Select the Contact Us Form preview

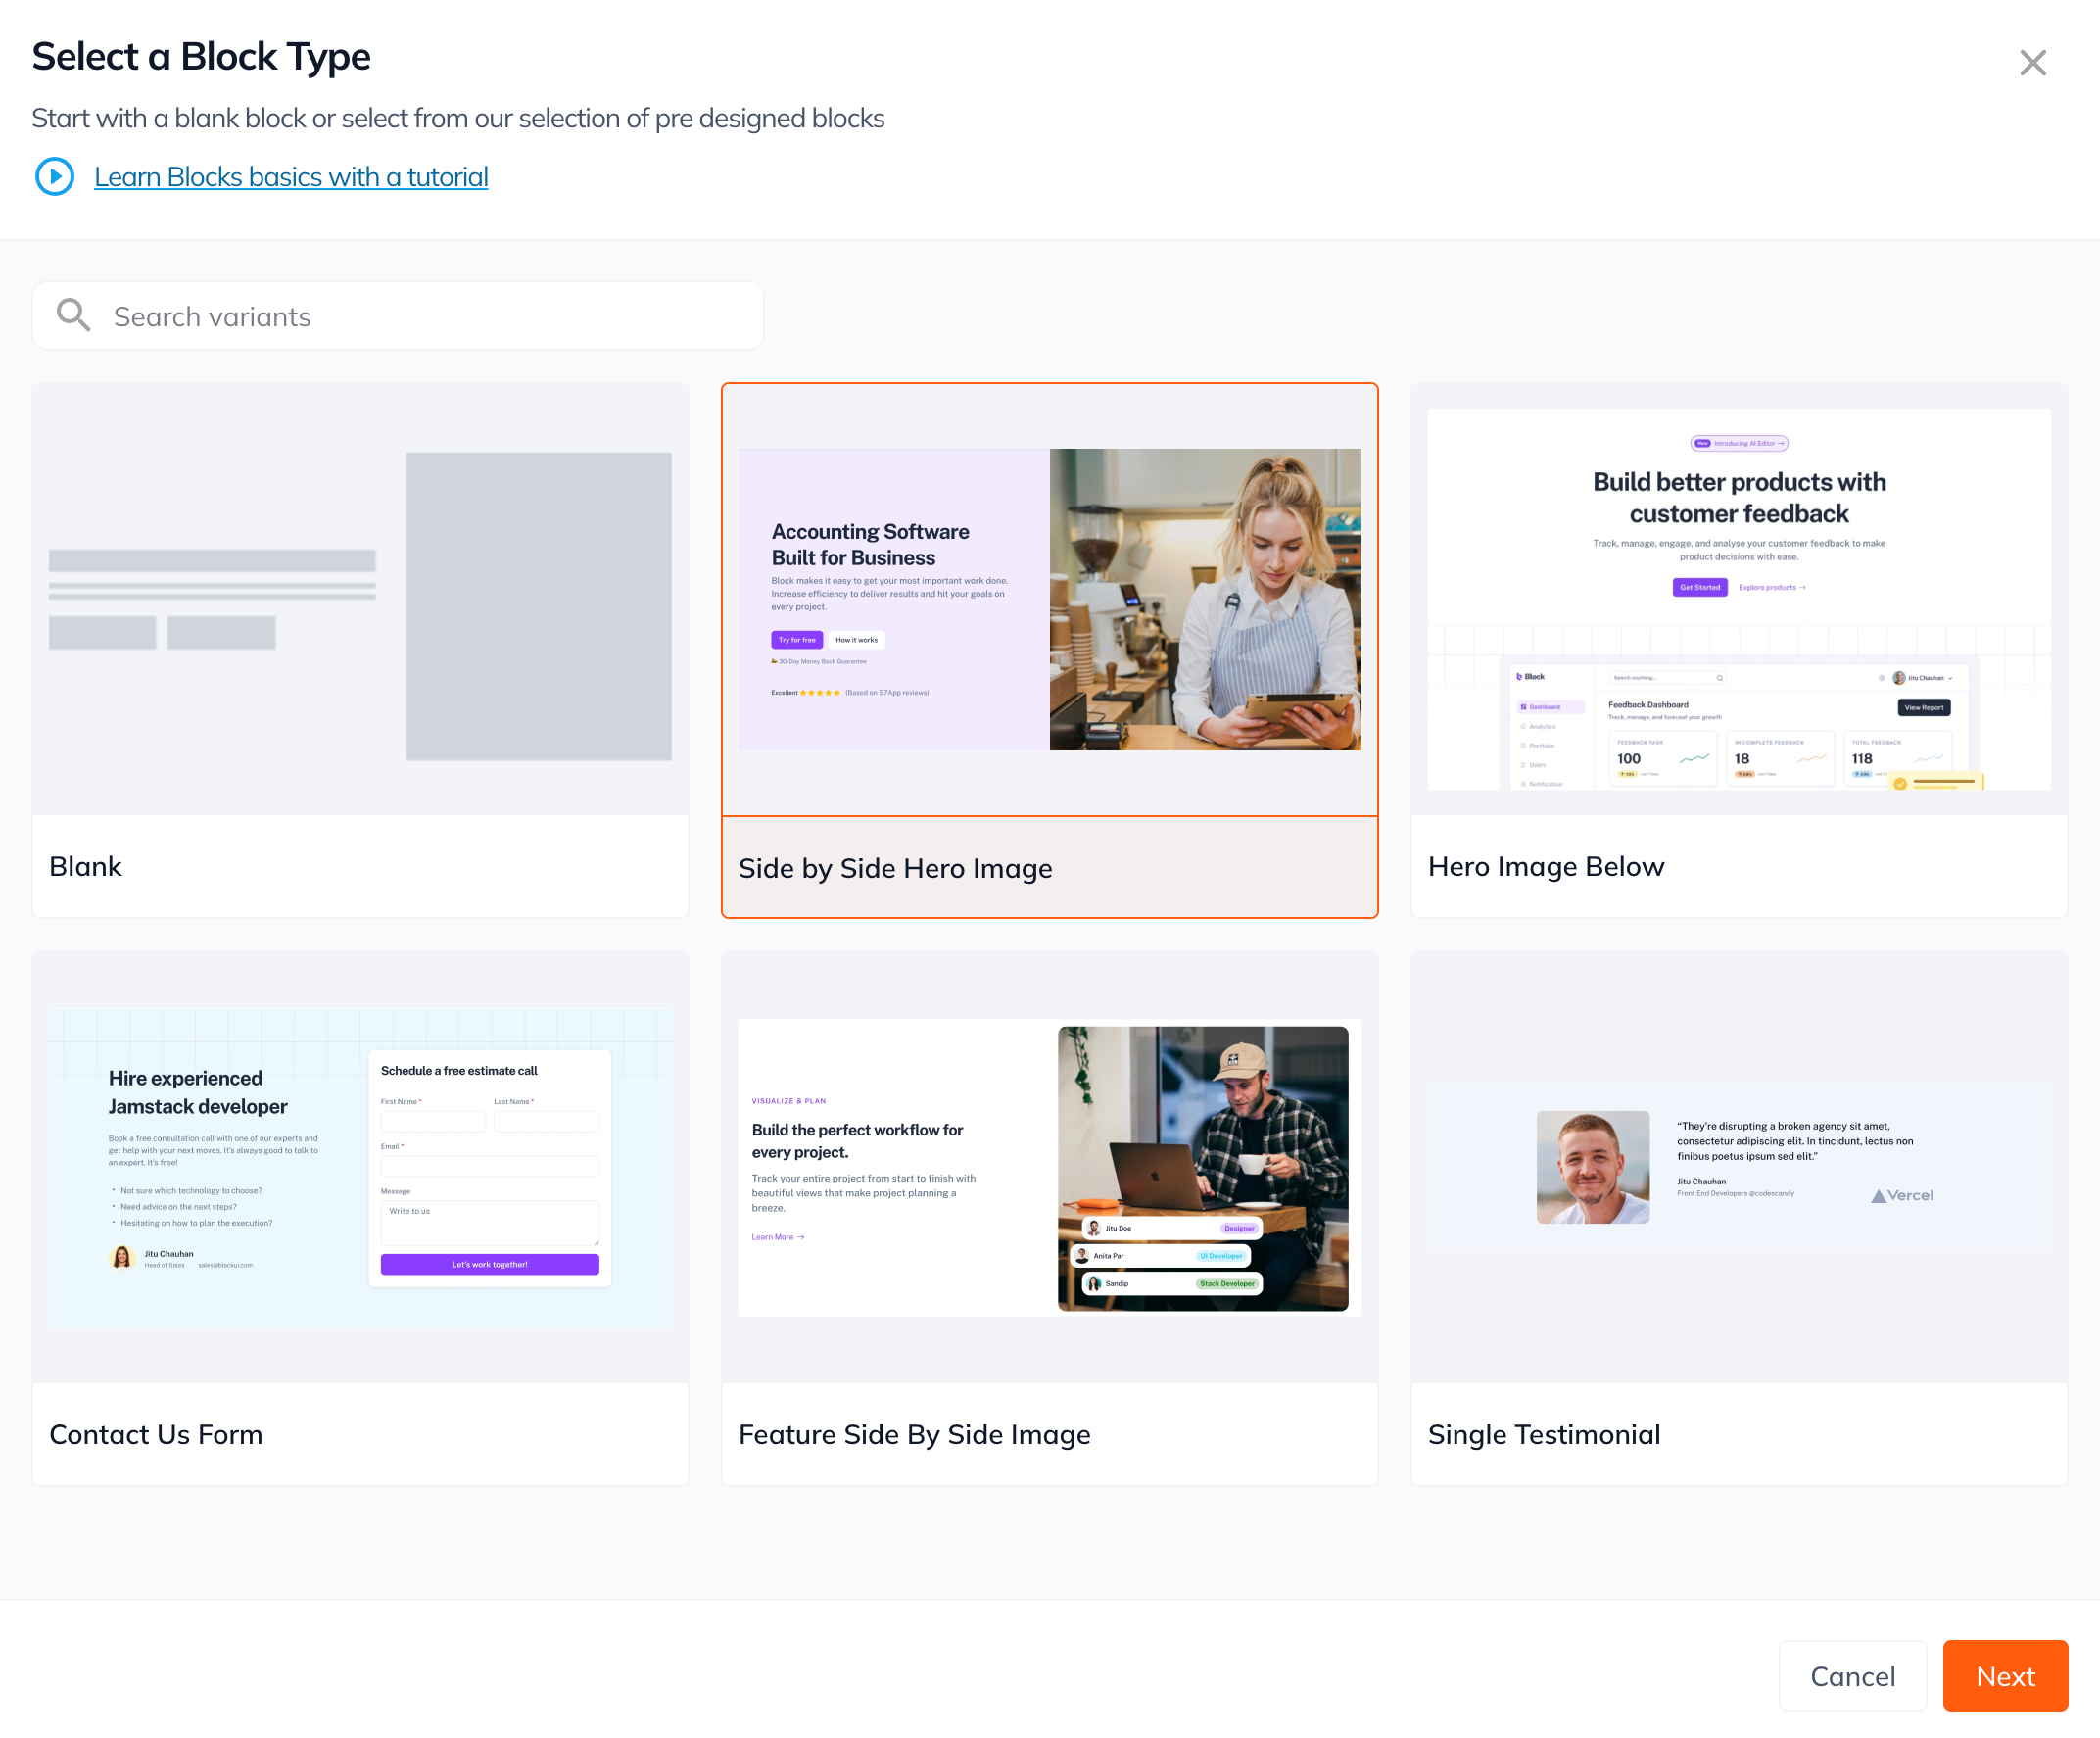pyautogui.click(x=360, y=1168)
